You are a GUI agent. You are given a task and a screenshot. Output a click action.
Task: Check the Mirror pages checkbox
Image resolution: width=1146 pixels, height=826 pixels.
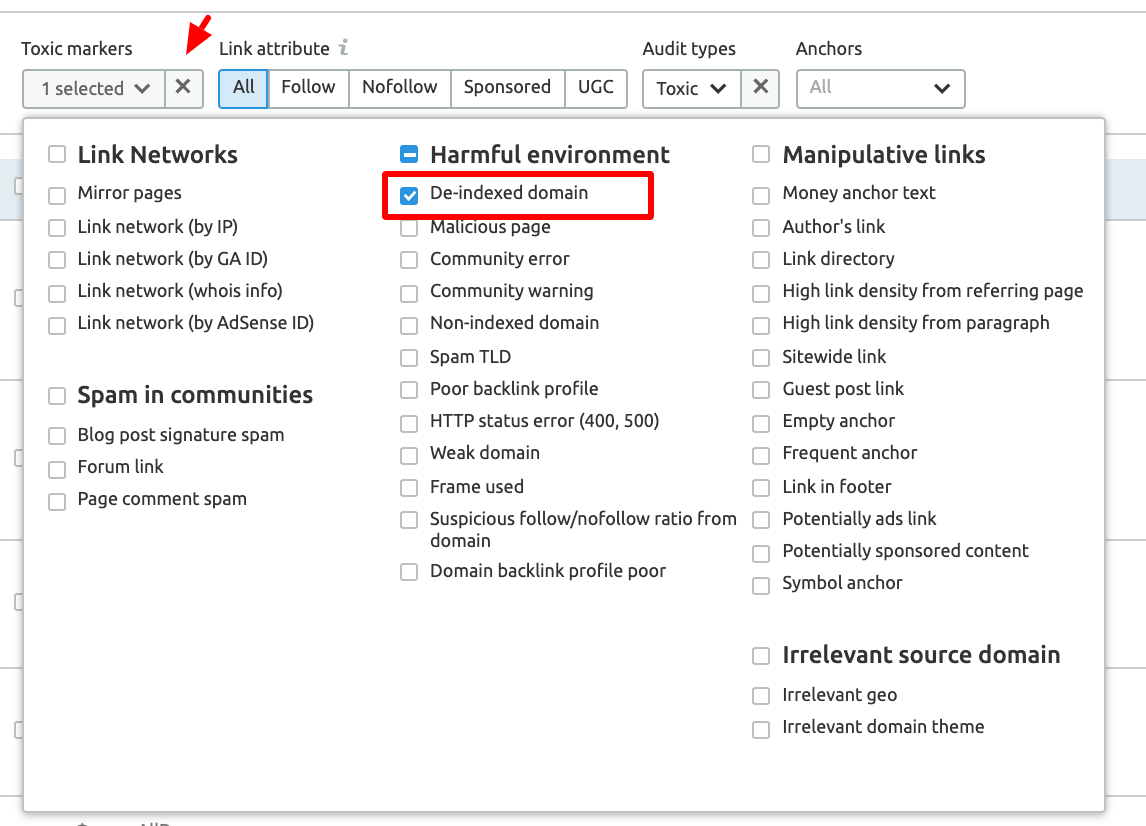pos(57,195)
